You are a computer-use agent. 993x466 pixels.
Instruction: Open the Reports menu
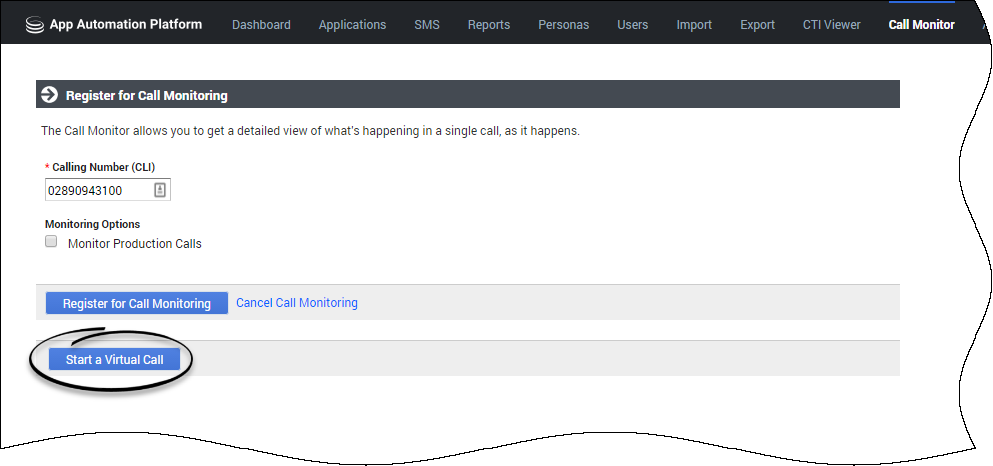tap(489, 25)
